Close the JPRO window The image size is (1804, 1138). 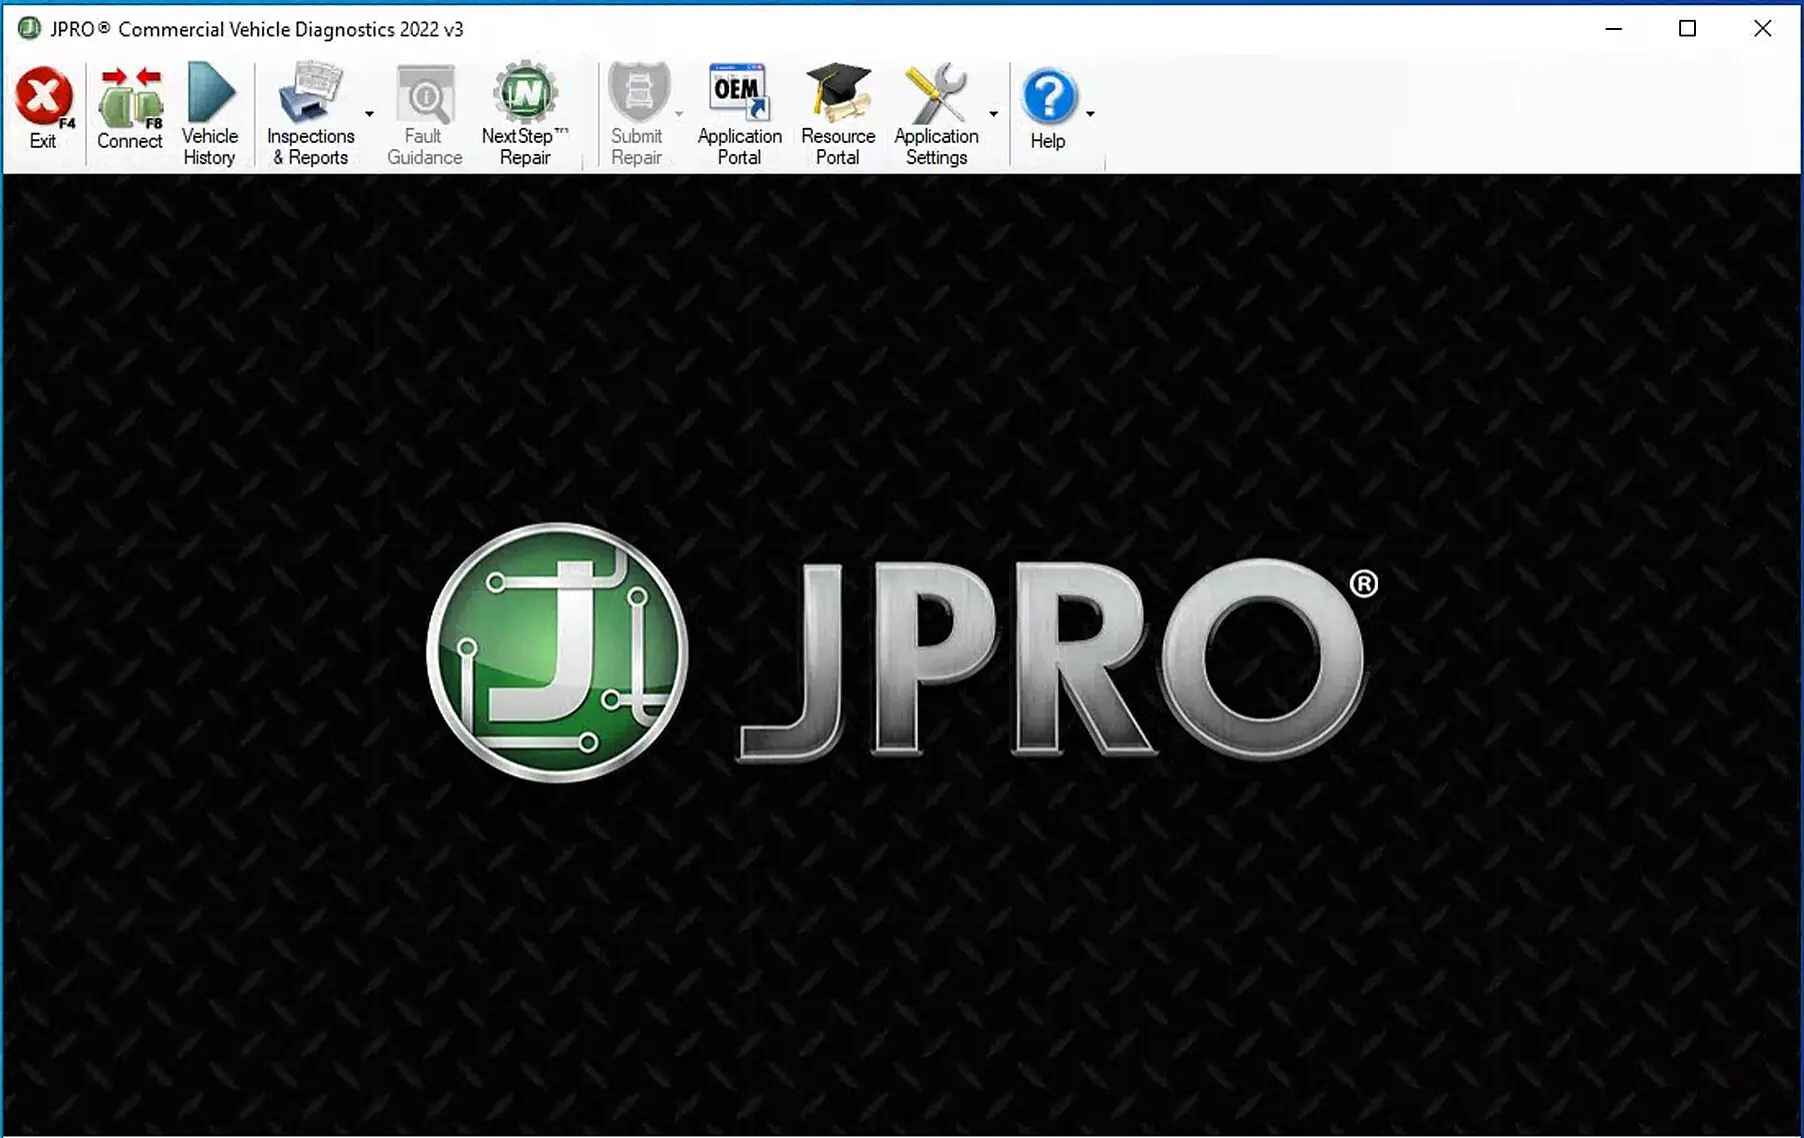pos(1762,29)
